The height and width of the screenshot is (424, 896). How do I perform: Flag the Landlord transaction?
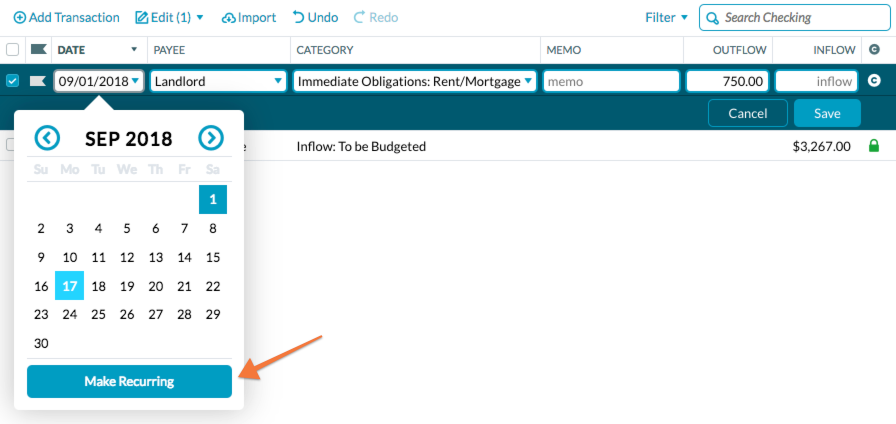38,81
